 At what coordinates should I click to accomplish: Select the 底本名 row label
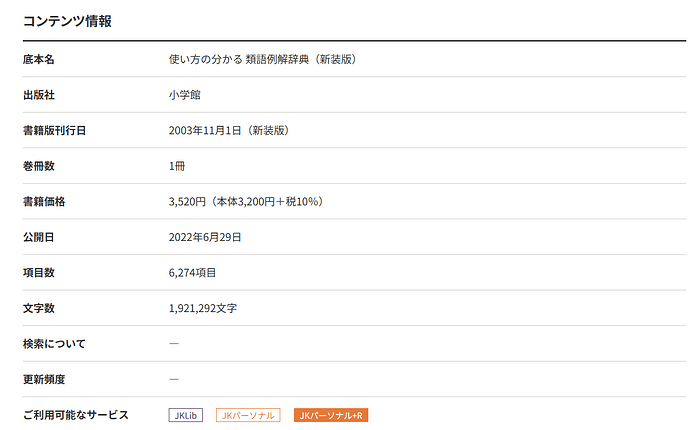[x=39, y=59]
